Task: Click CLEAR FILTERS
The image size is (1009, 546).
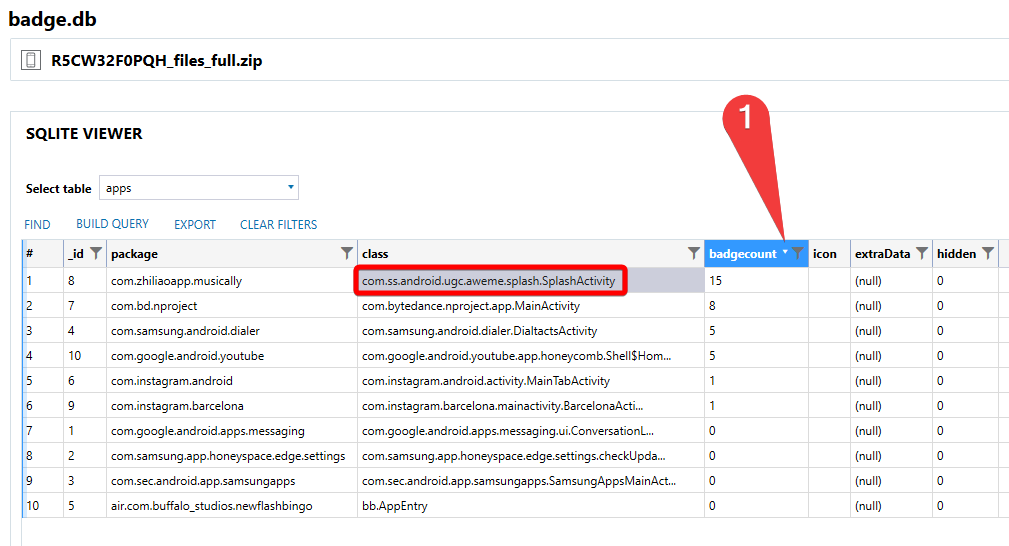Action: tap(279, 225)
